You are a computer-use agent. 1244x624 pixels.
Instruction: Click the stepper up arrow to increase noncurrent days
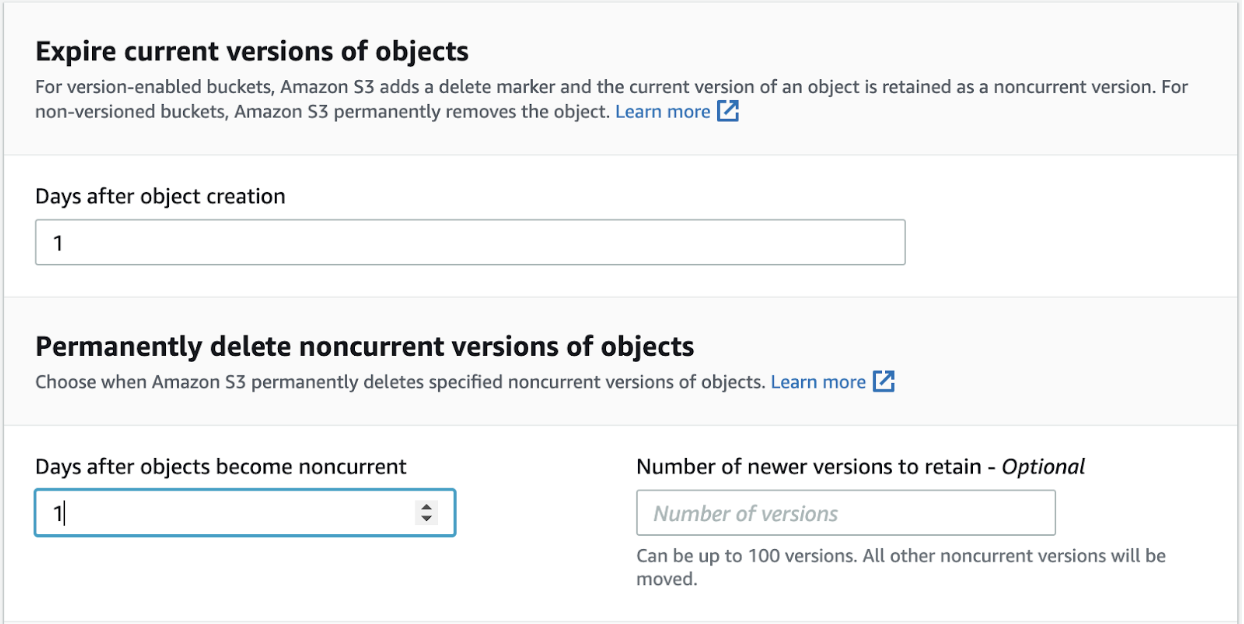point(427,507)
